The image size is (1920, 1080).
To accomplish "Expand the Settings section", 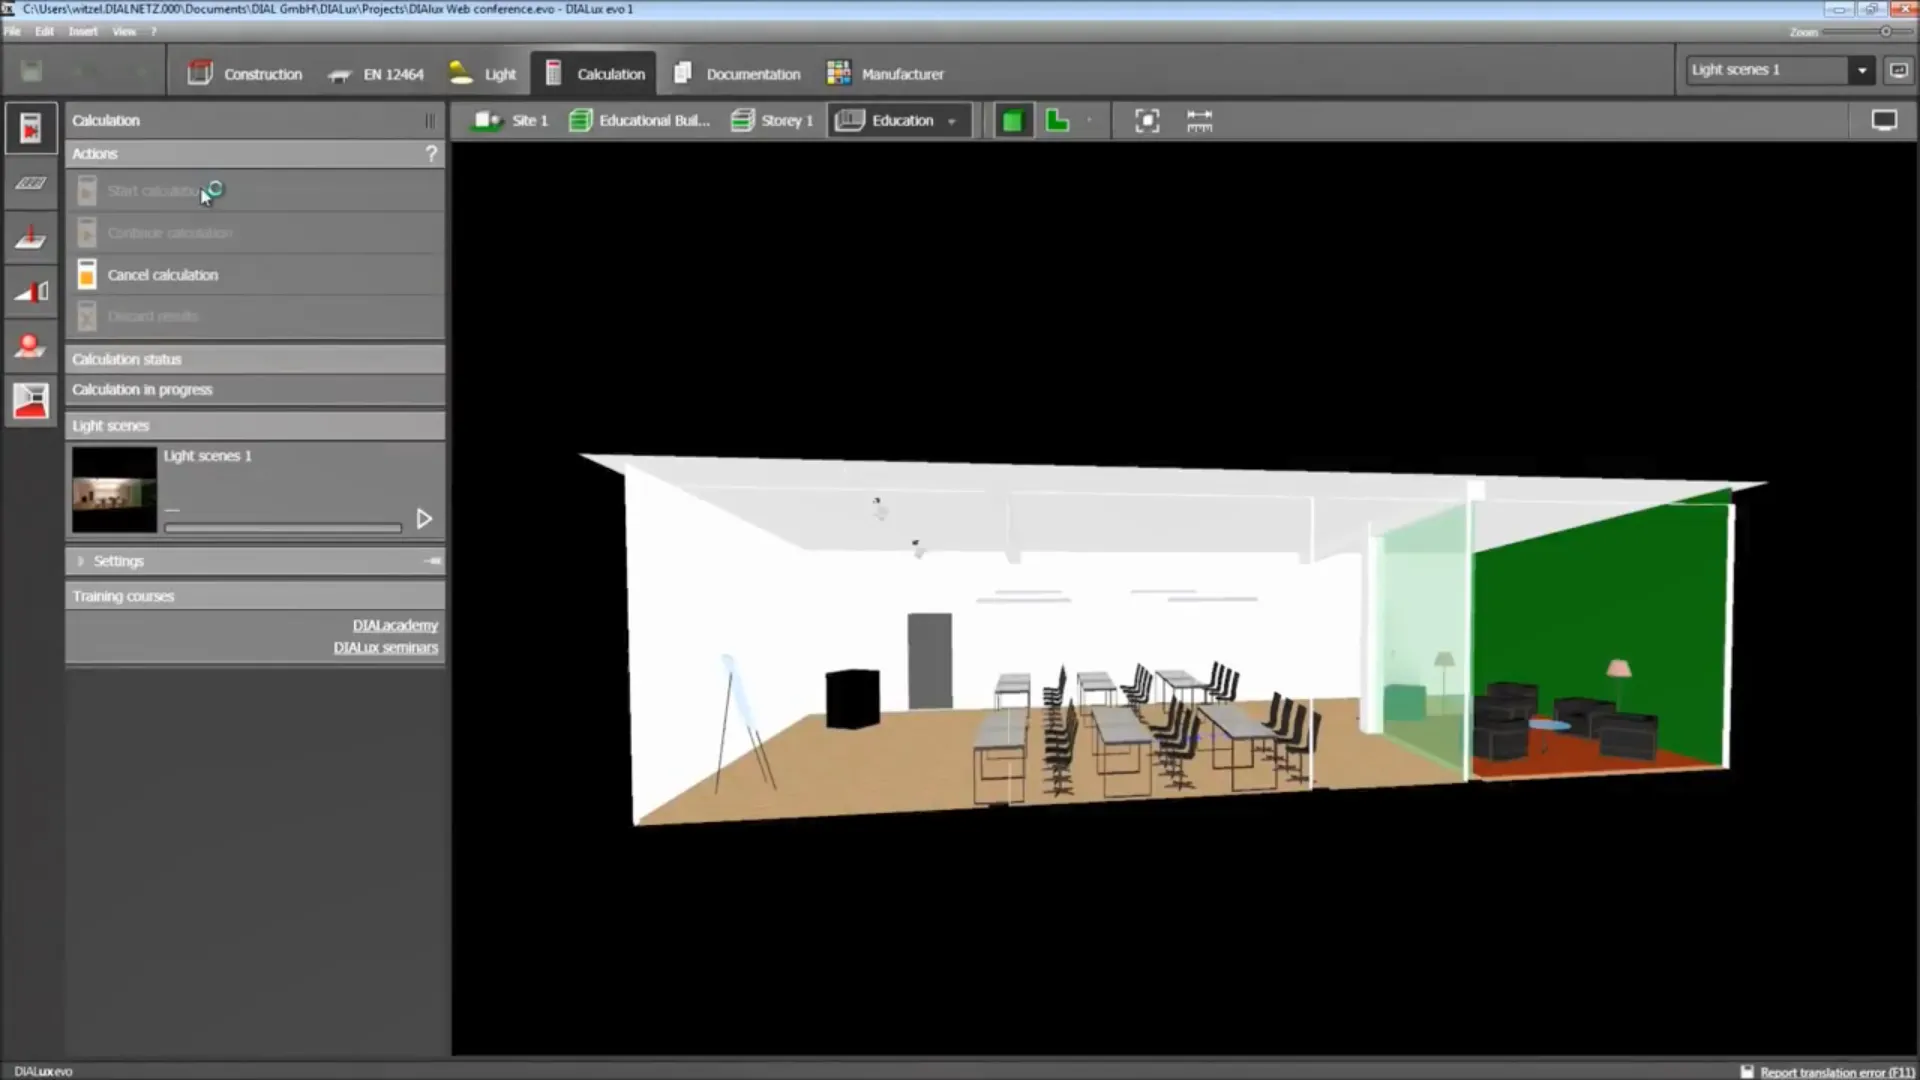I will 81,562.
